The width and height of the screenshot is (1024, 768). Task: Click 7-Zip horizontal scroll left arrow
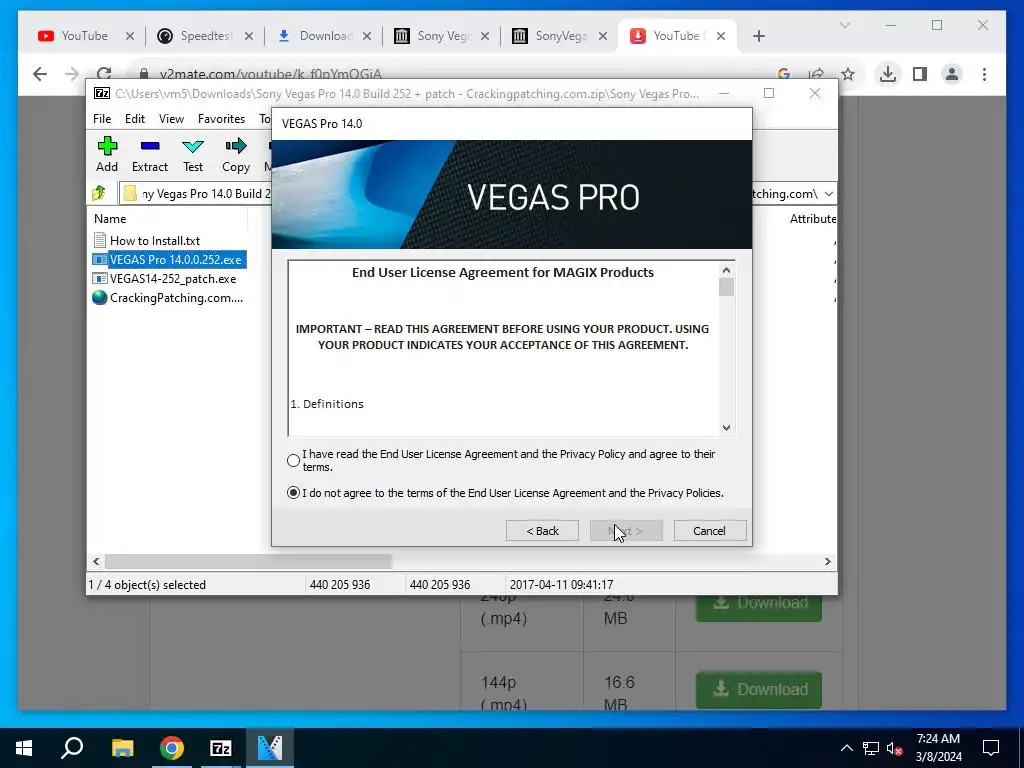(x=96, y=562)
